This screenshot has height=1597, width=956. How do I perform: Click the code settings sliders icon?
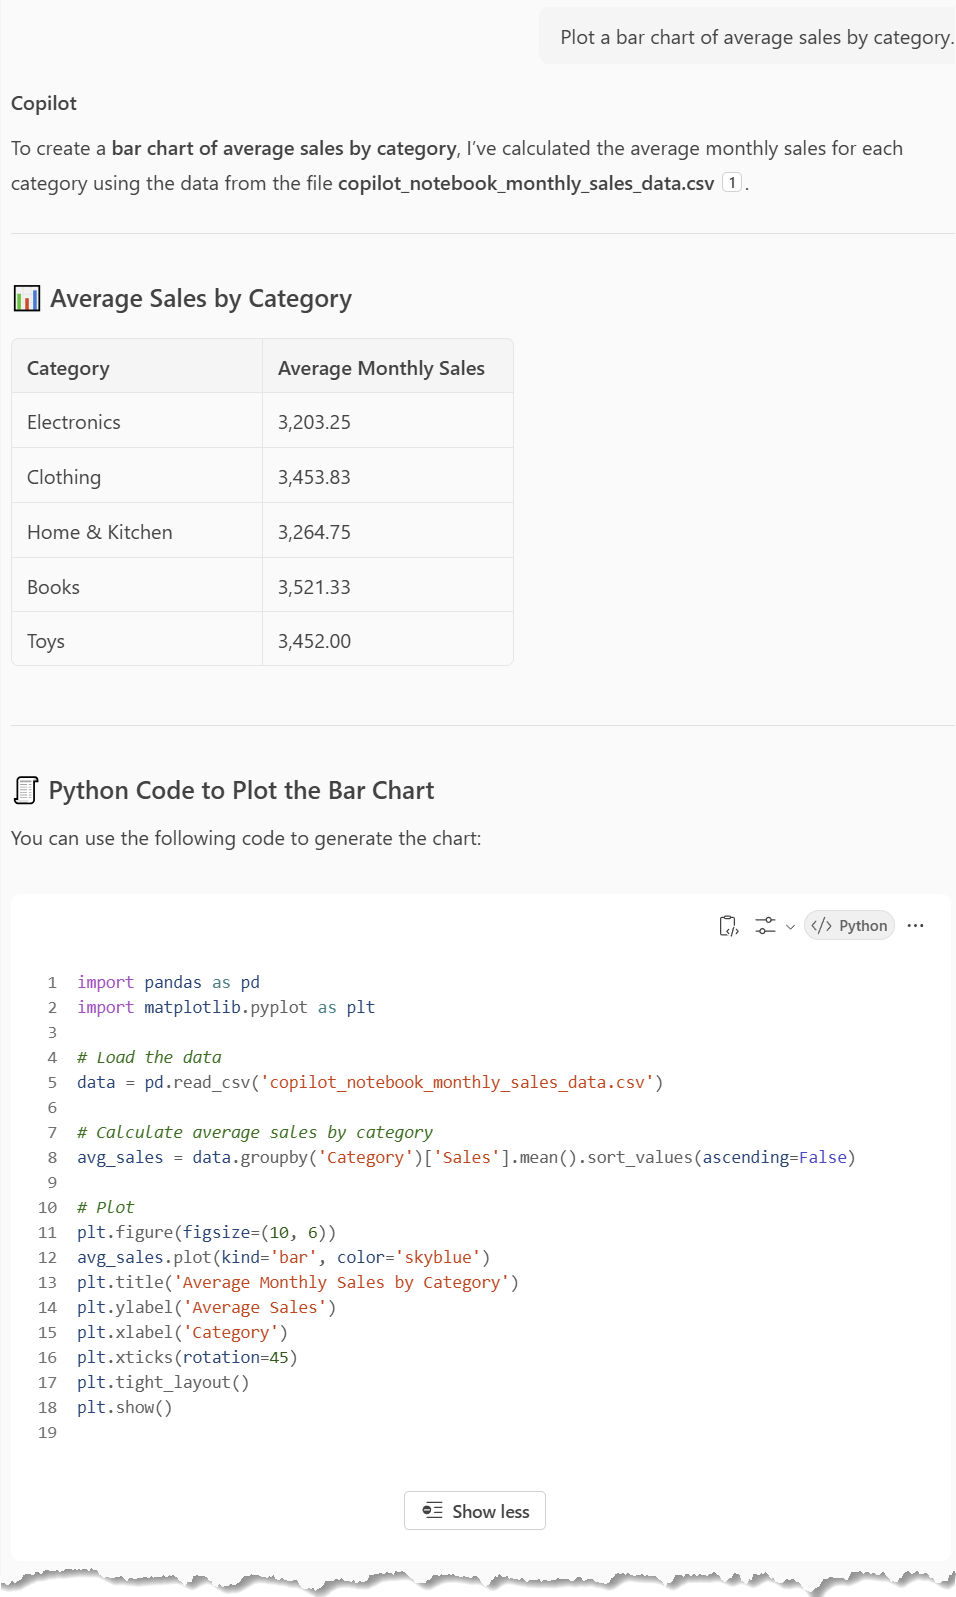pyautogui.click(x=765, y=926)
